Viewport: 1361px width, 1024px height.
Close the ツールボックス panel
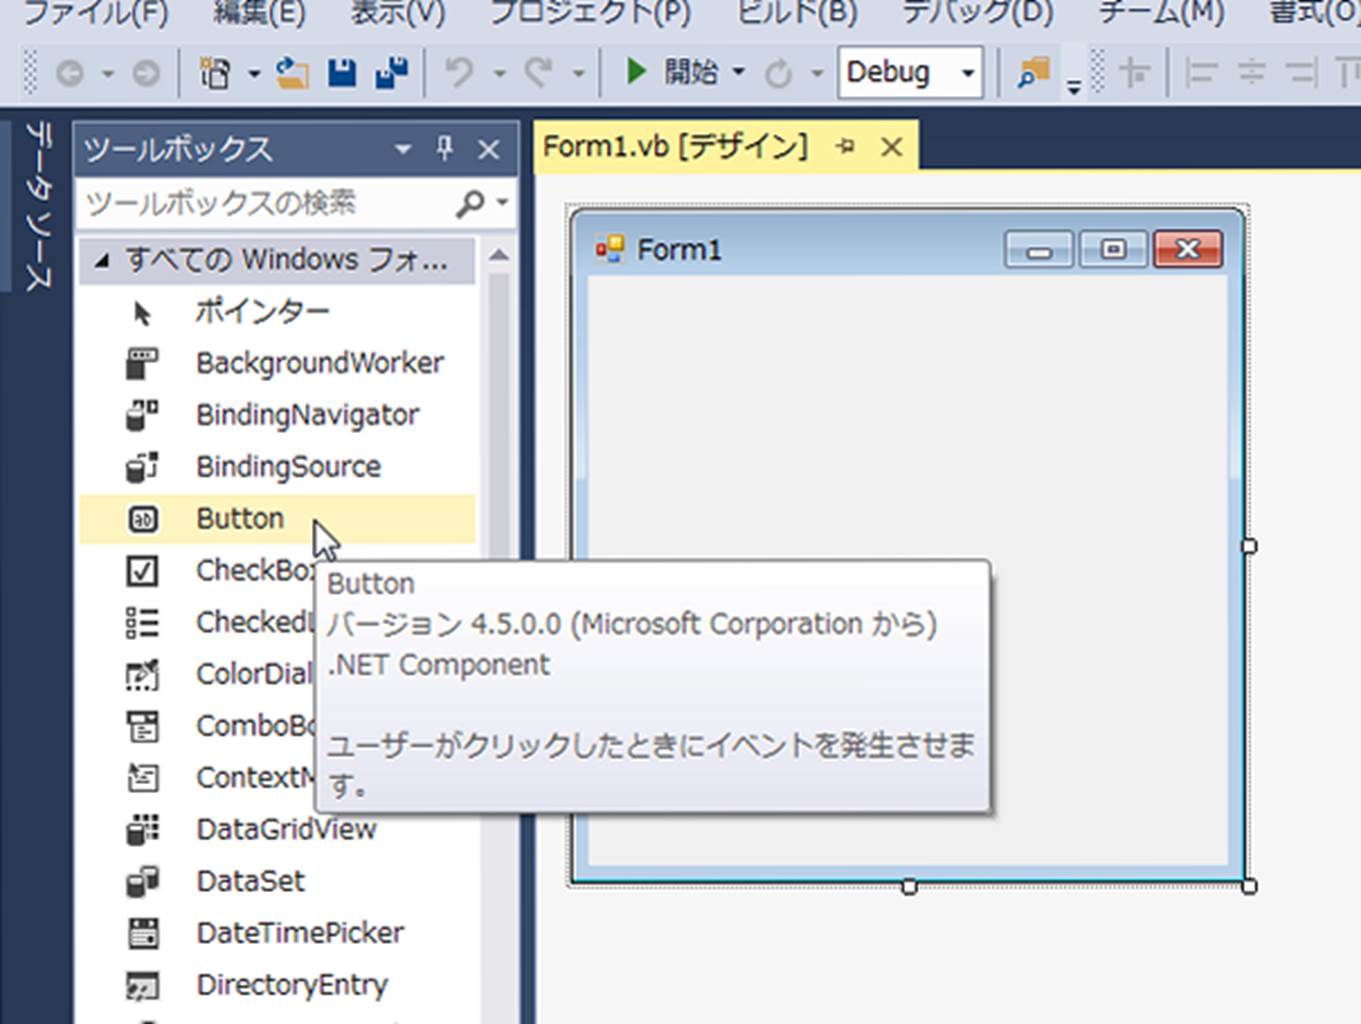488,149
